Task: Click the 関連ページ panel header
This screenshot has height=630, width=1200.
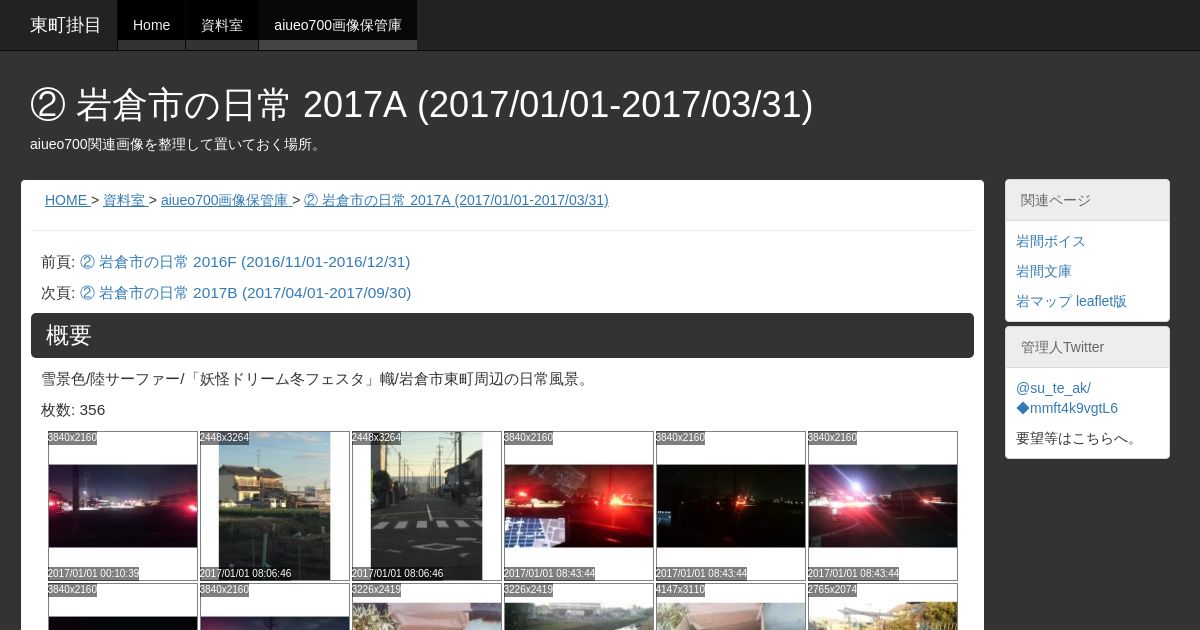Action: tap(1087, 200)
